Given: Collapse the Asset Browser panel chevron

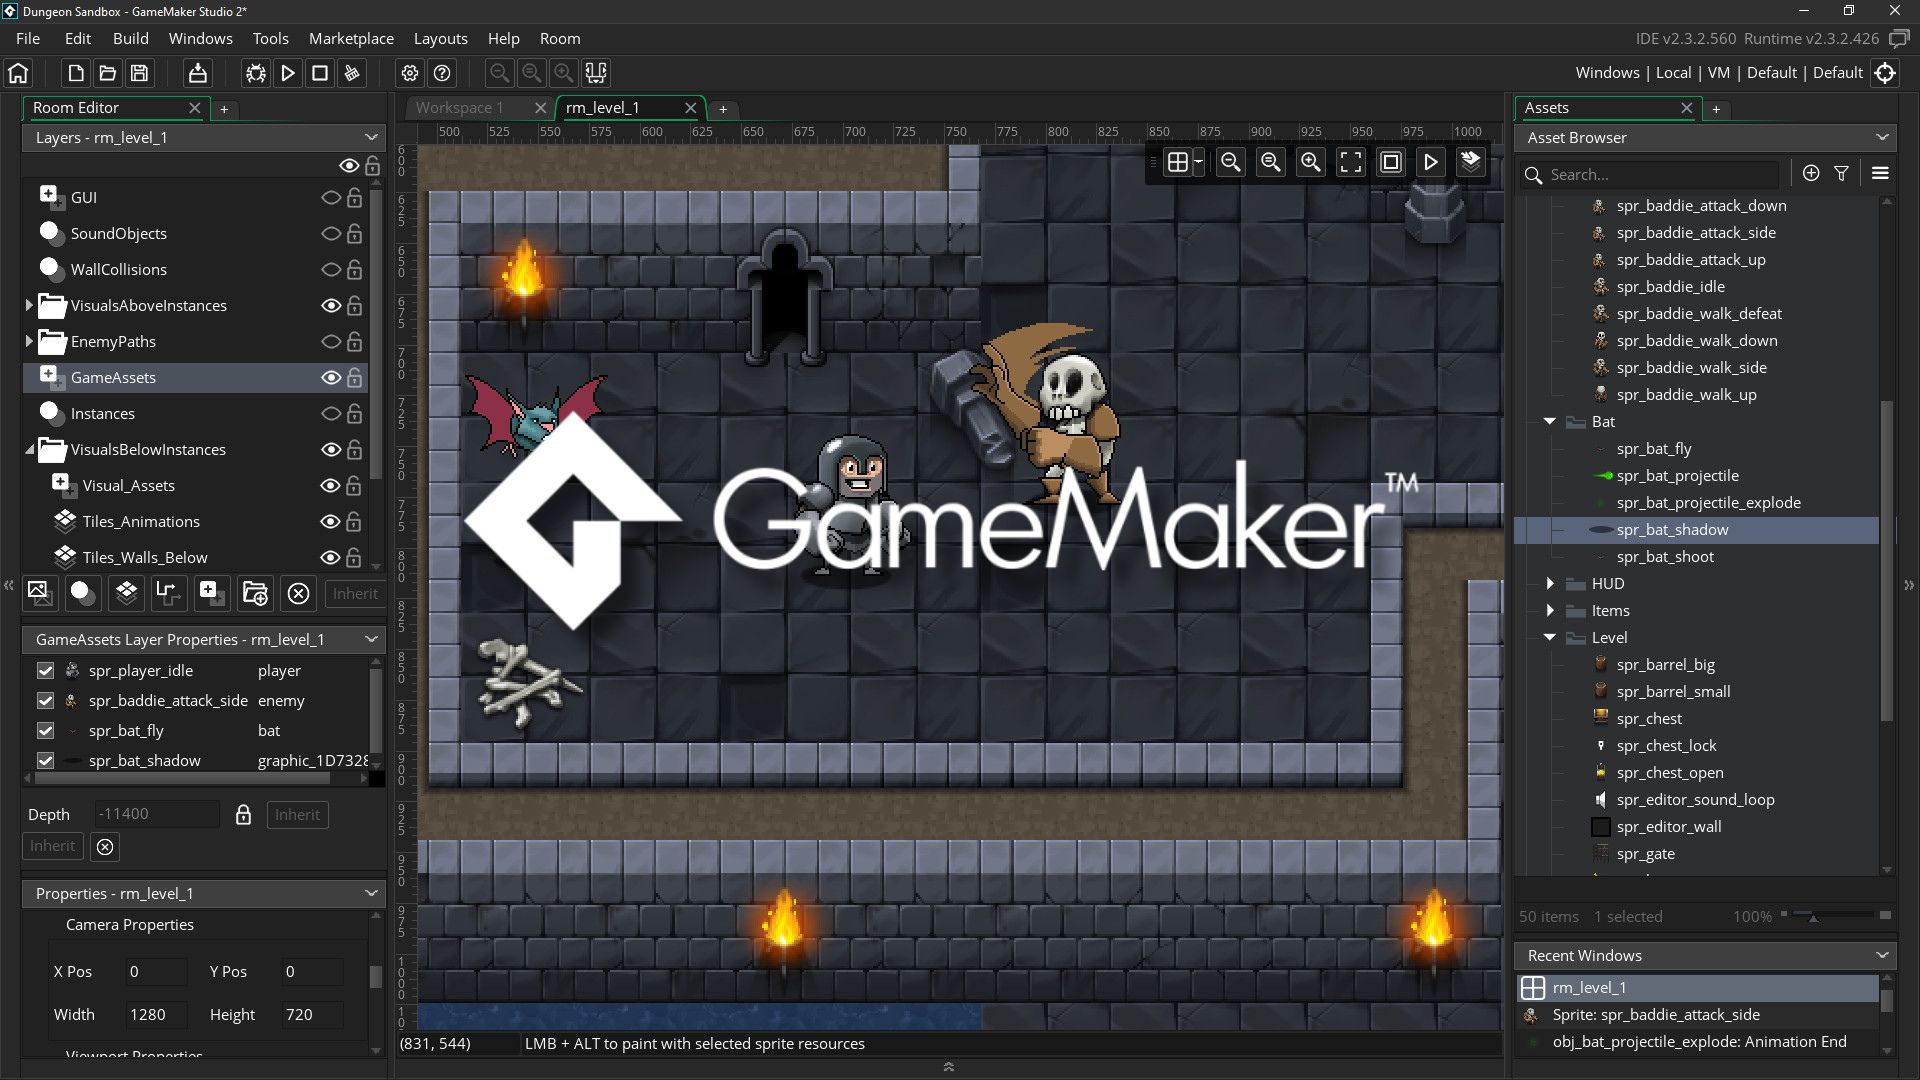Looking at the screenshot, I should tap(1882, 138).
